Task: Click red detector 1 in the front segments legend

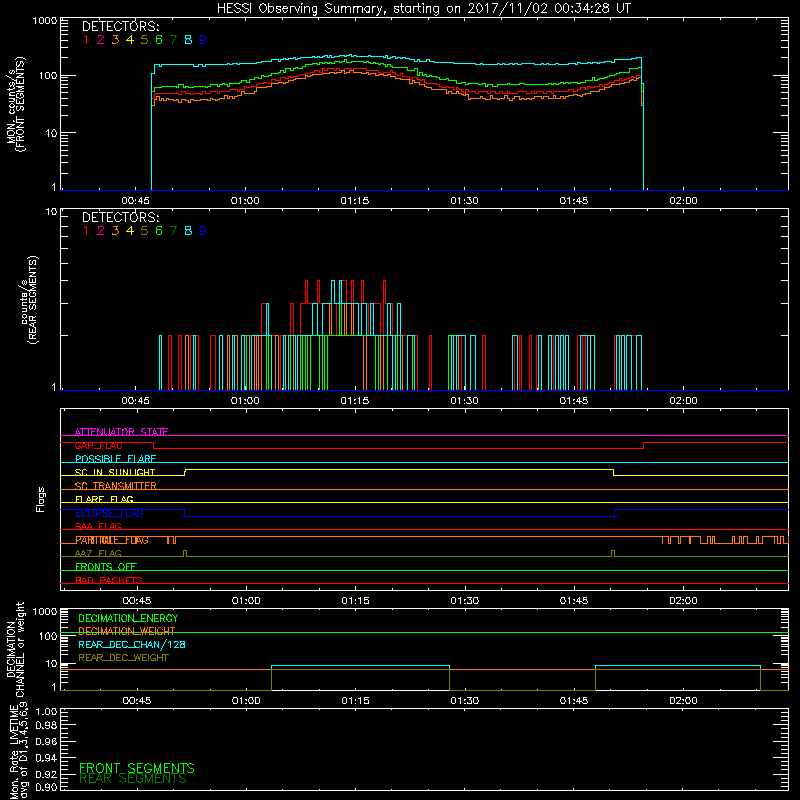Action: coord(86,40)
